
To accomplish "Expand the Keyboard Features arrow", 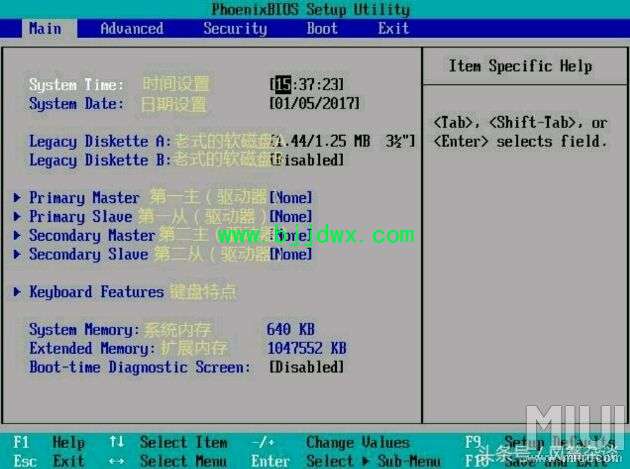I will click(17, 292).
